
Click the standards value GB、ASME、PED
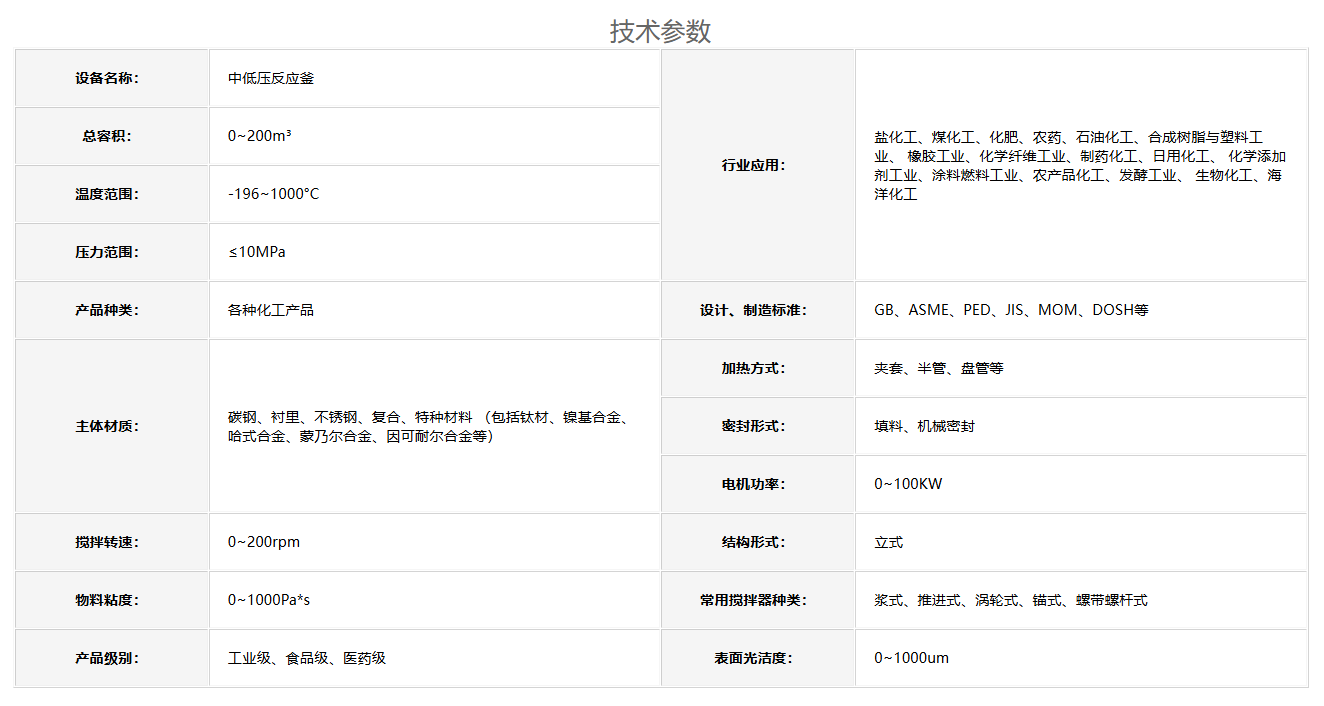click(x=1011, y=310)
